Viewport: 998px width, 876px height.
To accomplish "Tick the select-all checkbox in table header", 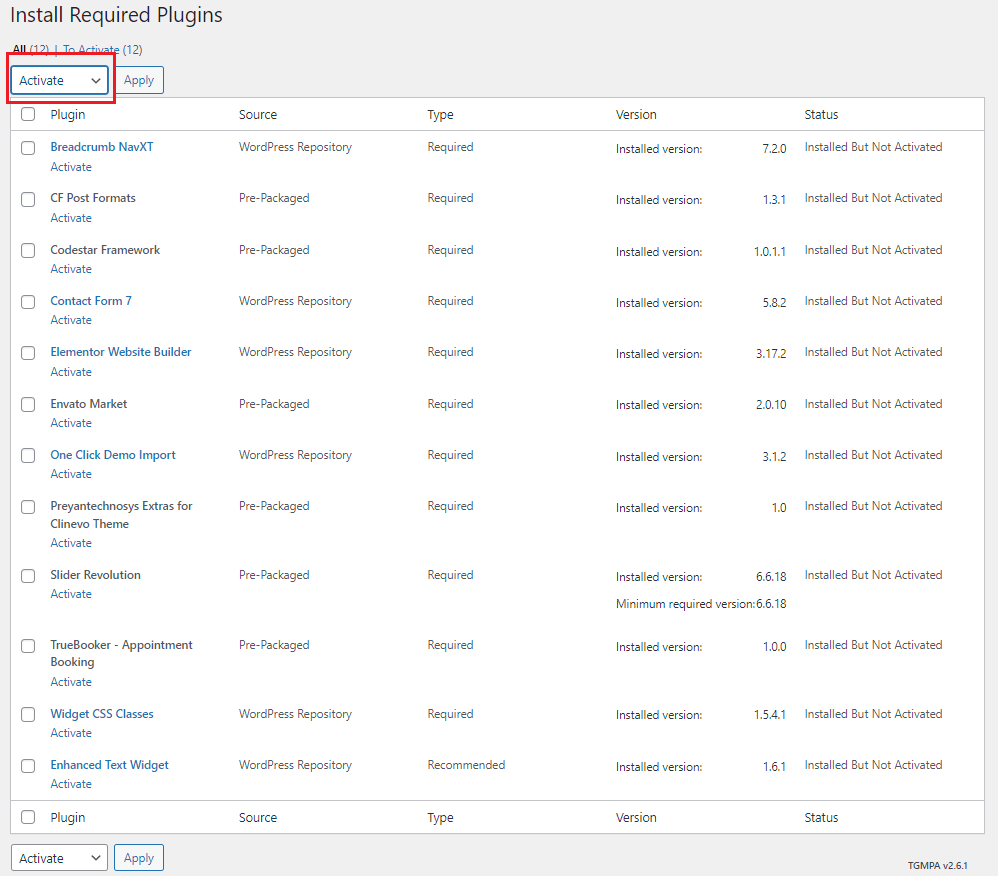I will [x=28, y=114].
